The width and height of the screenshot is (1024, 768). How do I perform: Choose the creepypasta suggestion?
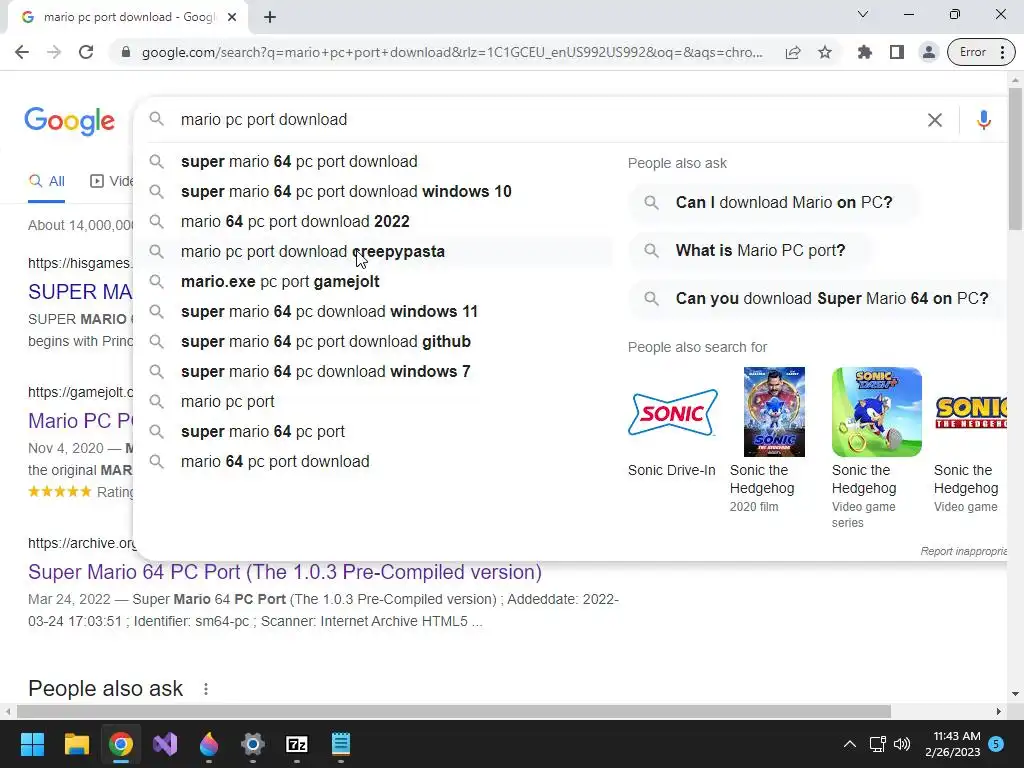click(x=374, y=251)
